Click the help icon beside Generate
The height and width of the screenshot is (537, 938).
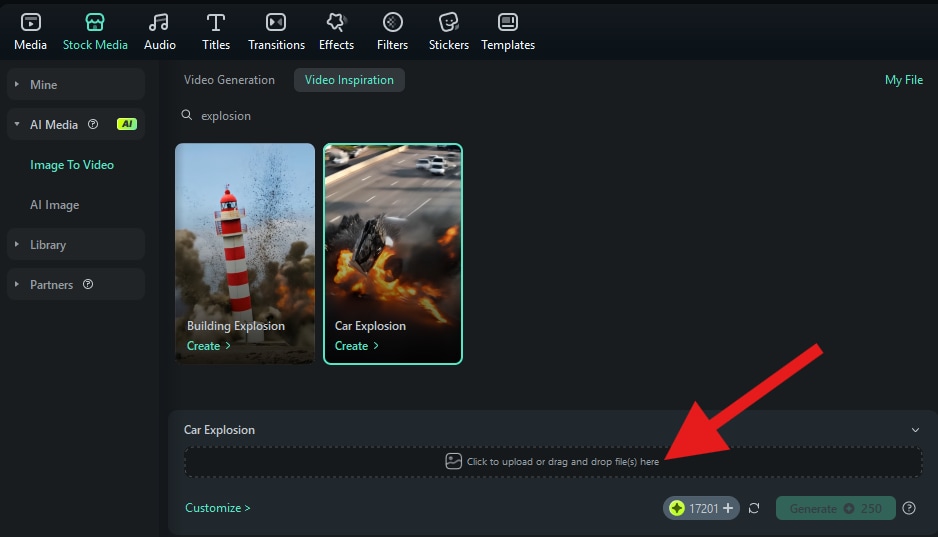(909, 508)
